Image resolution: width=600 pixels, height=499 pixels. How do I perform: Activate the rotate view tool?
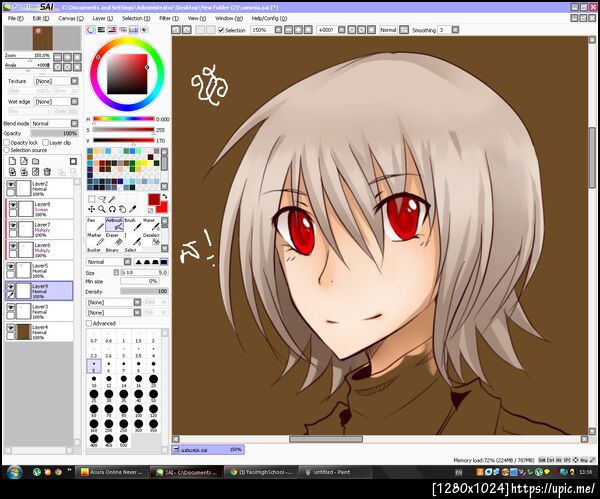tap(112, 209)
